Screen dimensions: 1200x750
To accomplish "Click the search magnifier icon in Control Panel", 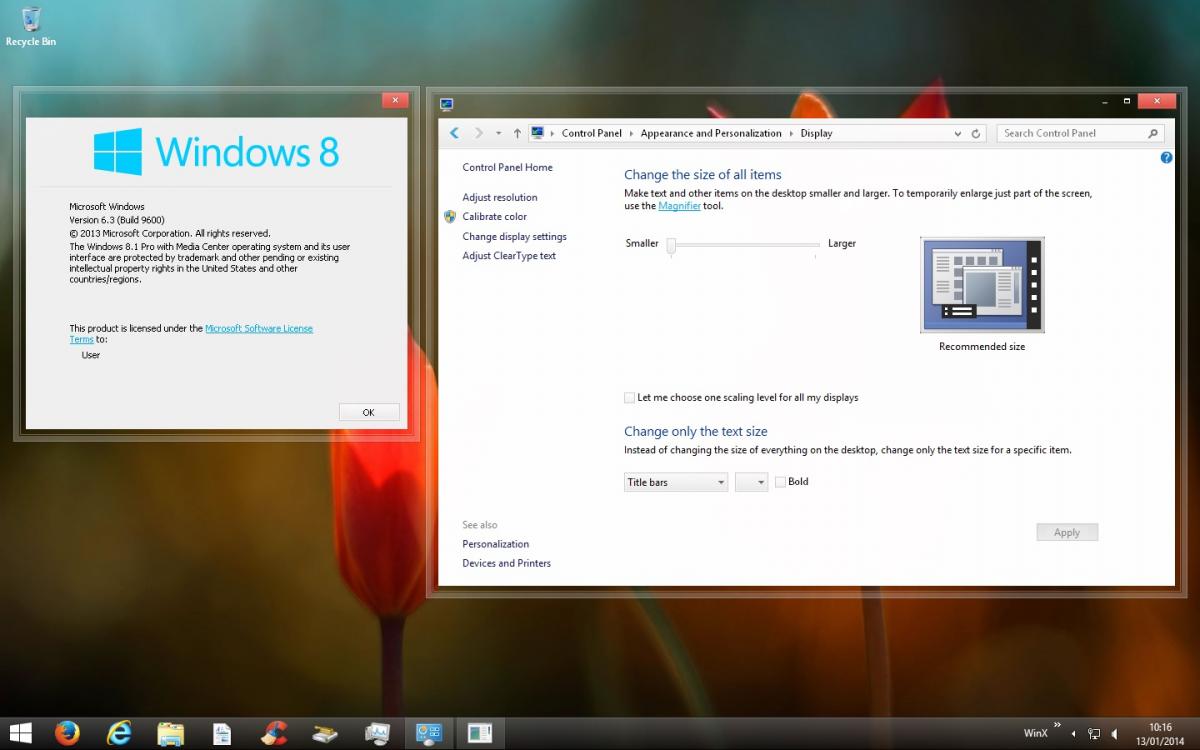I will tap(1153, 133).
